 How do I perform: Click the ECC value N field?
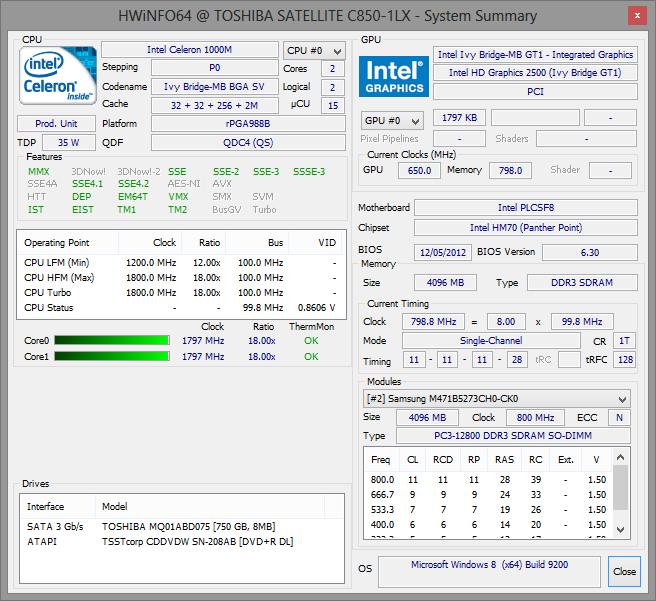point(620,418)
